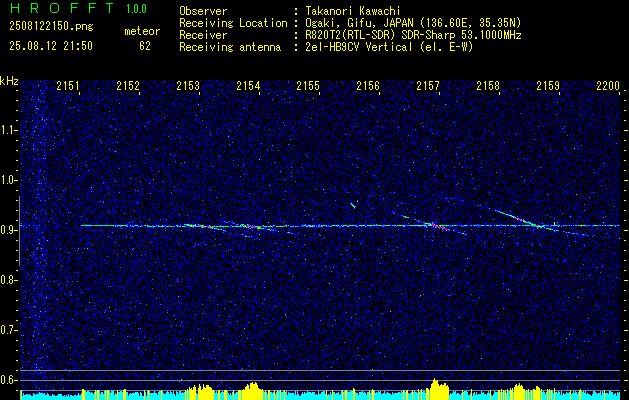This screenshot has height=400, width=629.
Task: Click time marker 2158
Action: pos(488,85)
